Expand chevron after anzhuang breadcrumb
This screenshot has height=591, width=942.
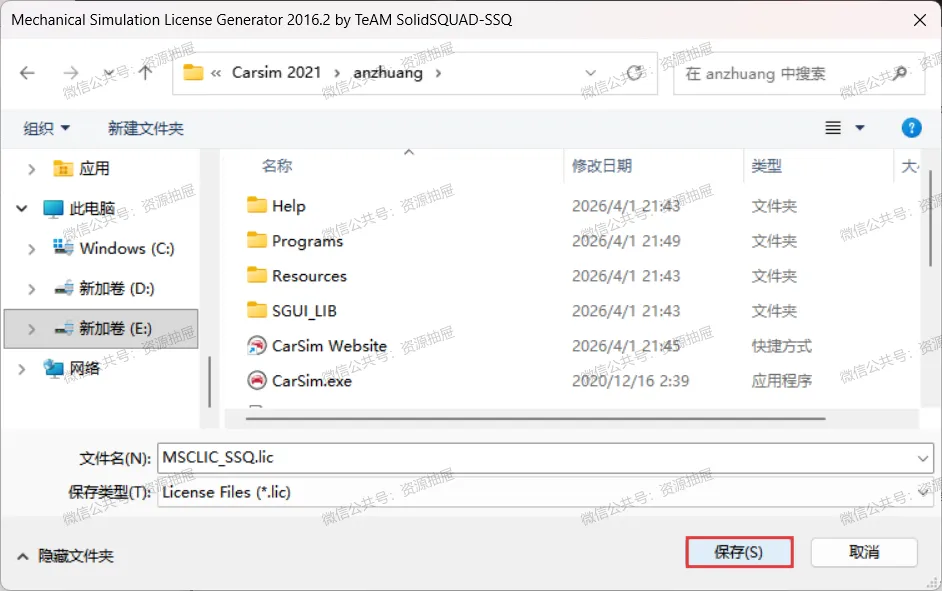click(x=438, y=73)
